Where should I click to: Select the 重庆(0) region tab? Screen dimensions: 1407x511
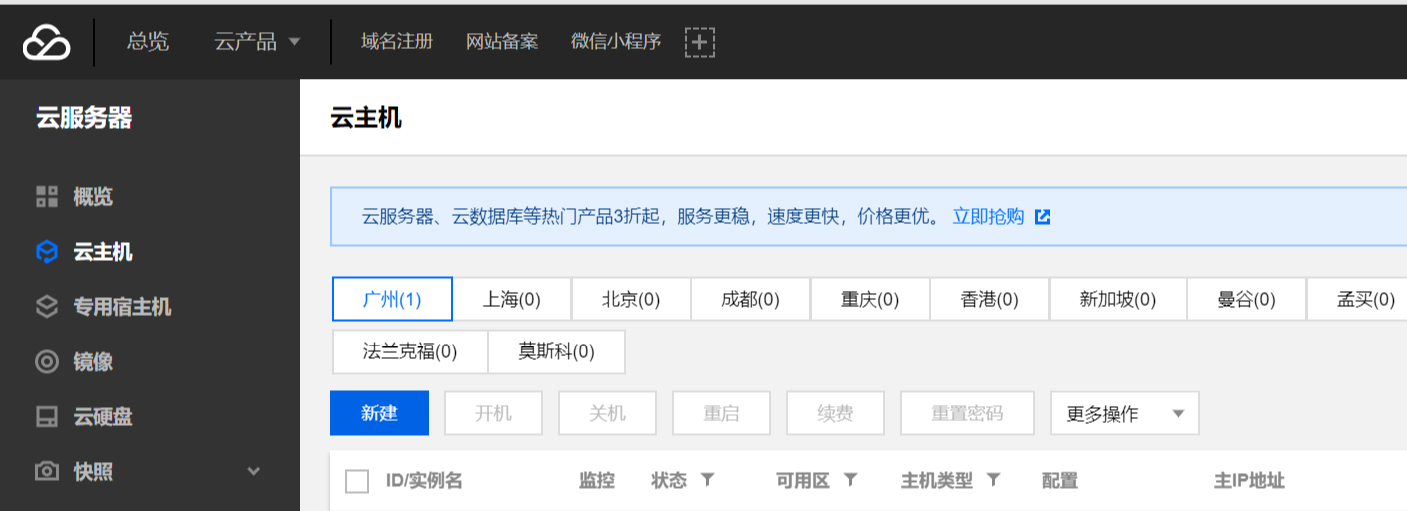pyautogui.click(x=870, y=299)
